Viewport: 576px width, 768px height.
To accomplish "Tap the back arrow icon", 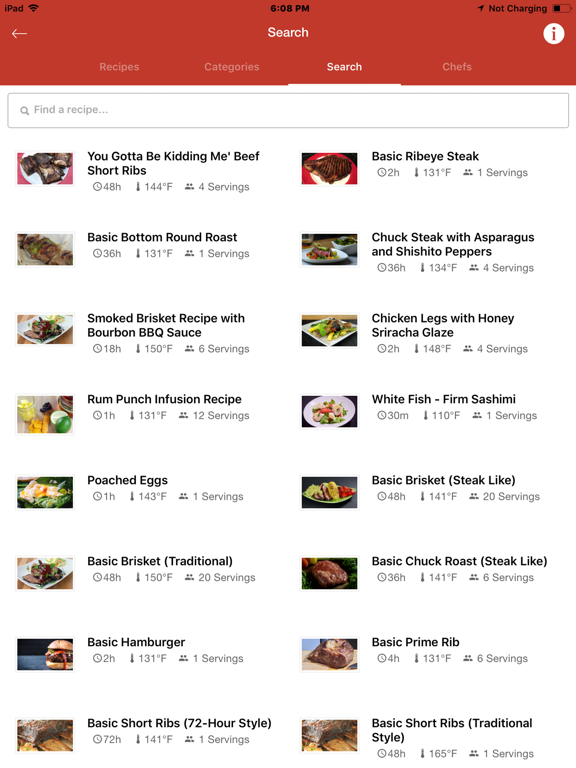I will click(x=20, y=33).
